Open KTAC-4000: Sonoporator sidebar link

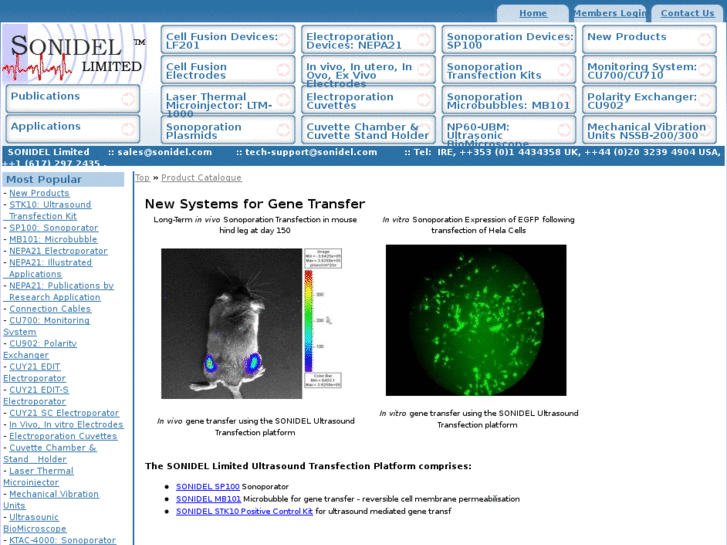pyautogui.click(x=63, y=540)
